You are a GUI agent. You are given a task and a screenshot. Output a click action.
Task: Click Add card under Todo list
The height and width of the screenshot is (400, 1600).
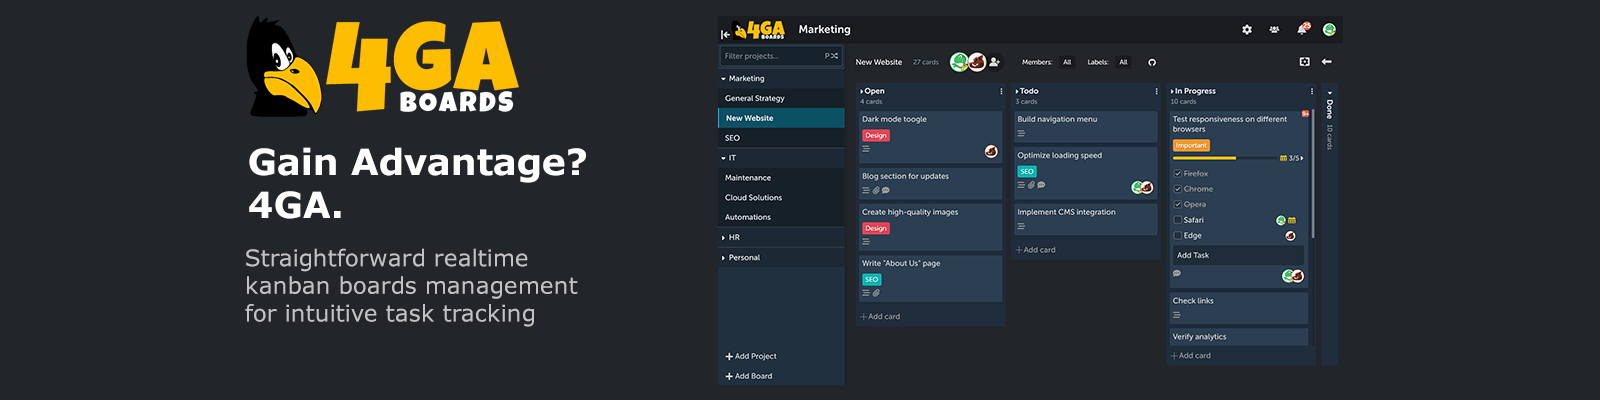(1036, 250)
